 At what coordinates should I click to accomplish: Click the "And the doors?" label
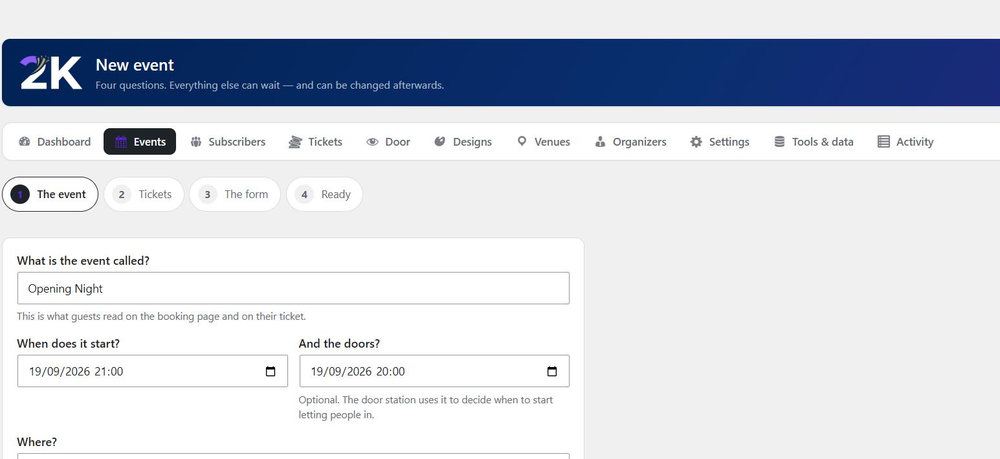coord(339,344)
